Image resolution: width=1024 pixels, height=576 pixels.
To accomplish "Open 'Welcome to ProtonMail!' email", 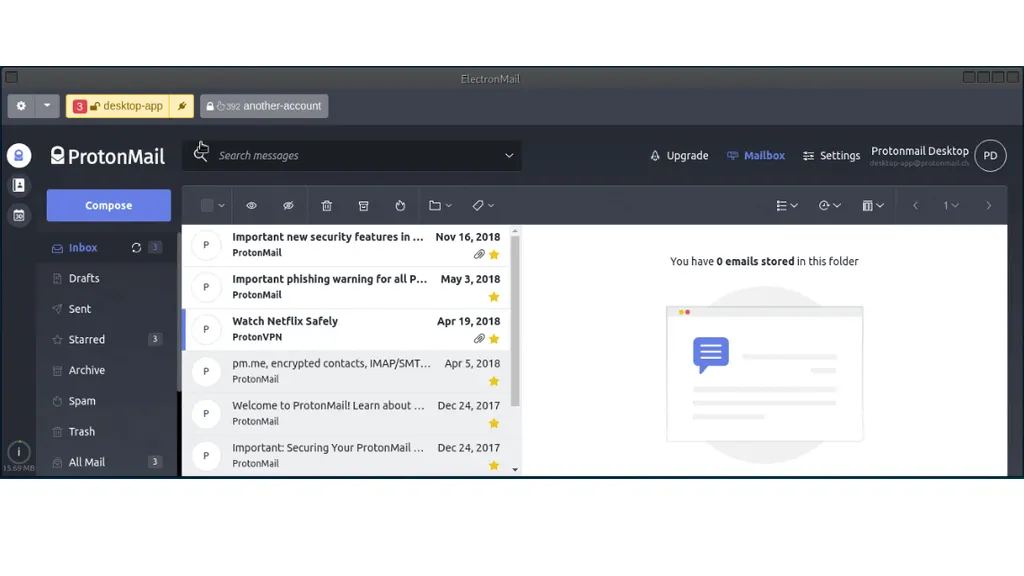I will 347,413.
